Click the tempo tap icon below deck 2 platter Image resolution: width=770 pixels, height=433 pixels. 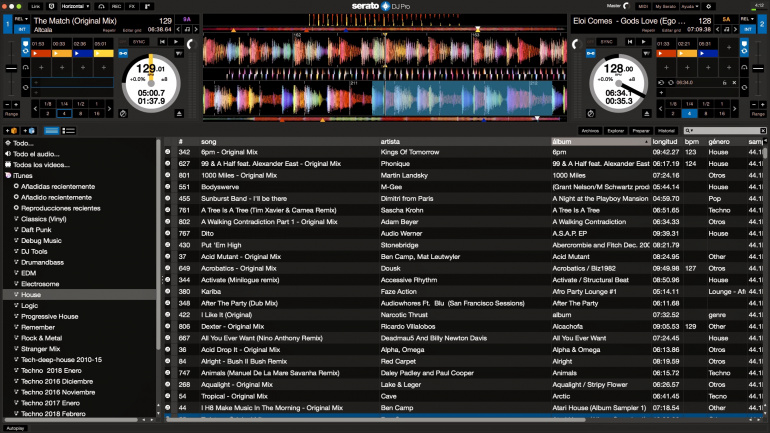[591, 113]
